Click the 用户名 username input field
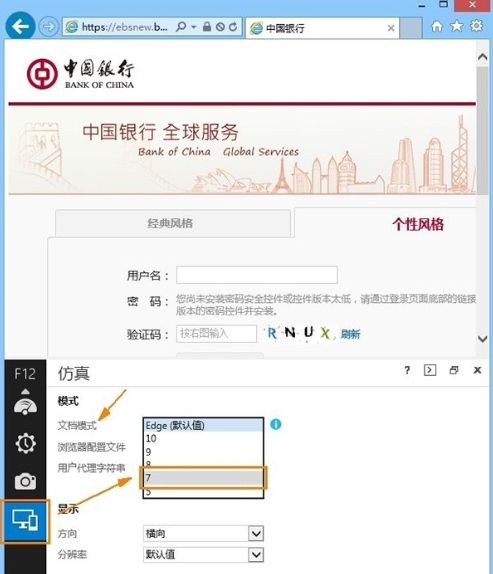Viewport: 493px width, 574px height. pos(257,275)
